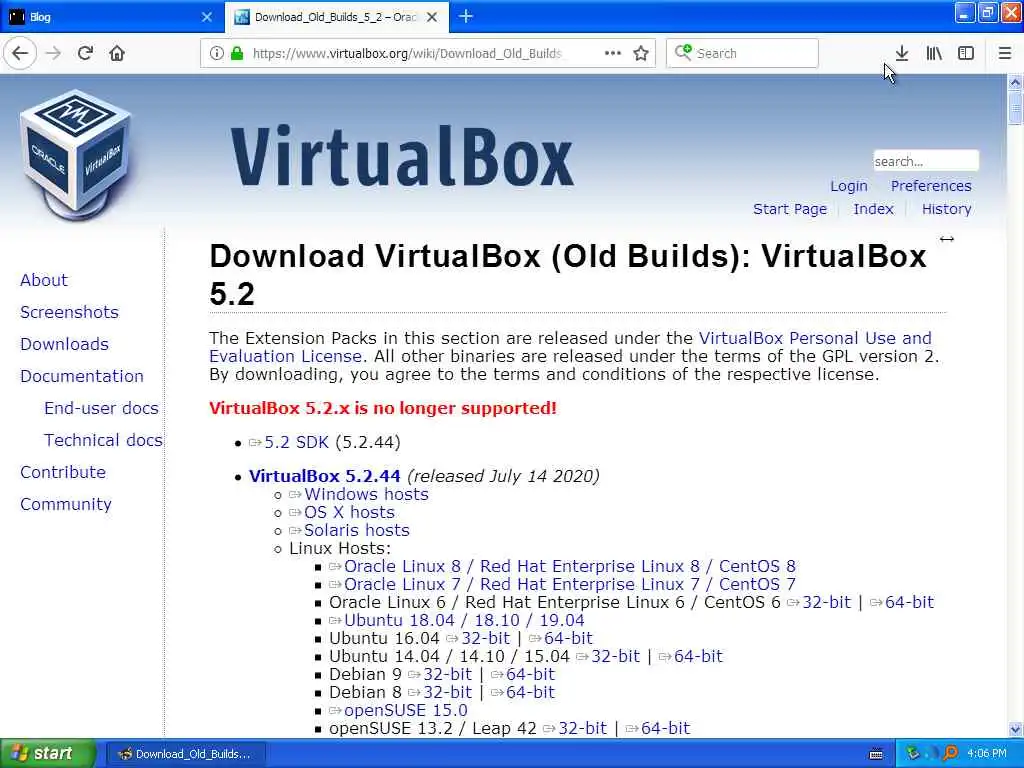This screenshot has width=1024, height=768.
Task: Open the Login link
Action: point(849,186)
